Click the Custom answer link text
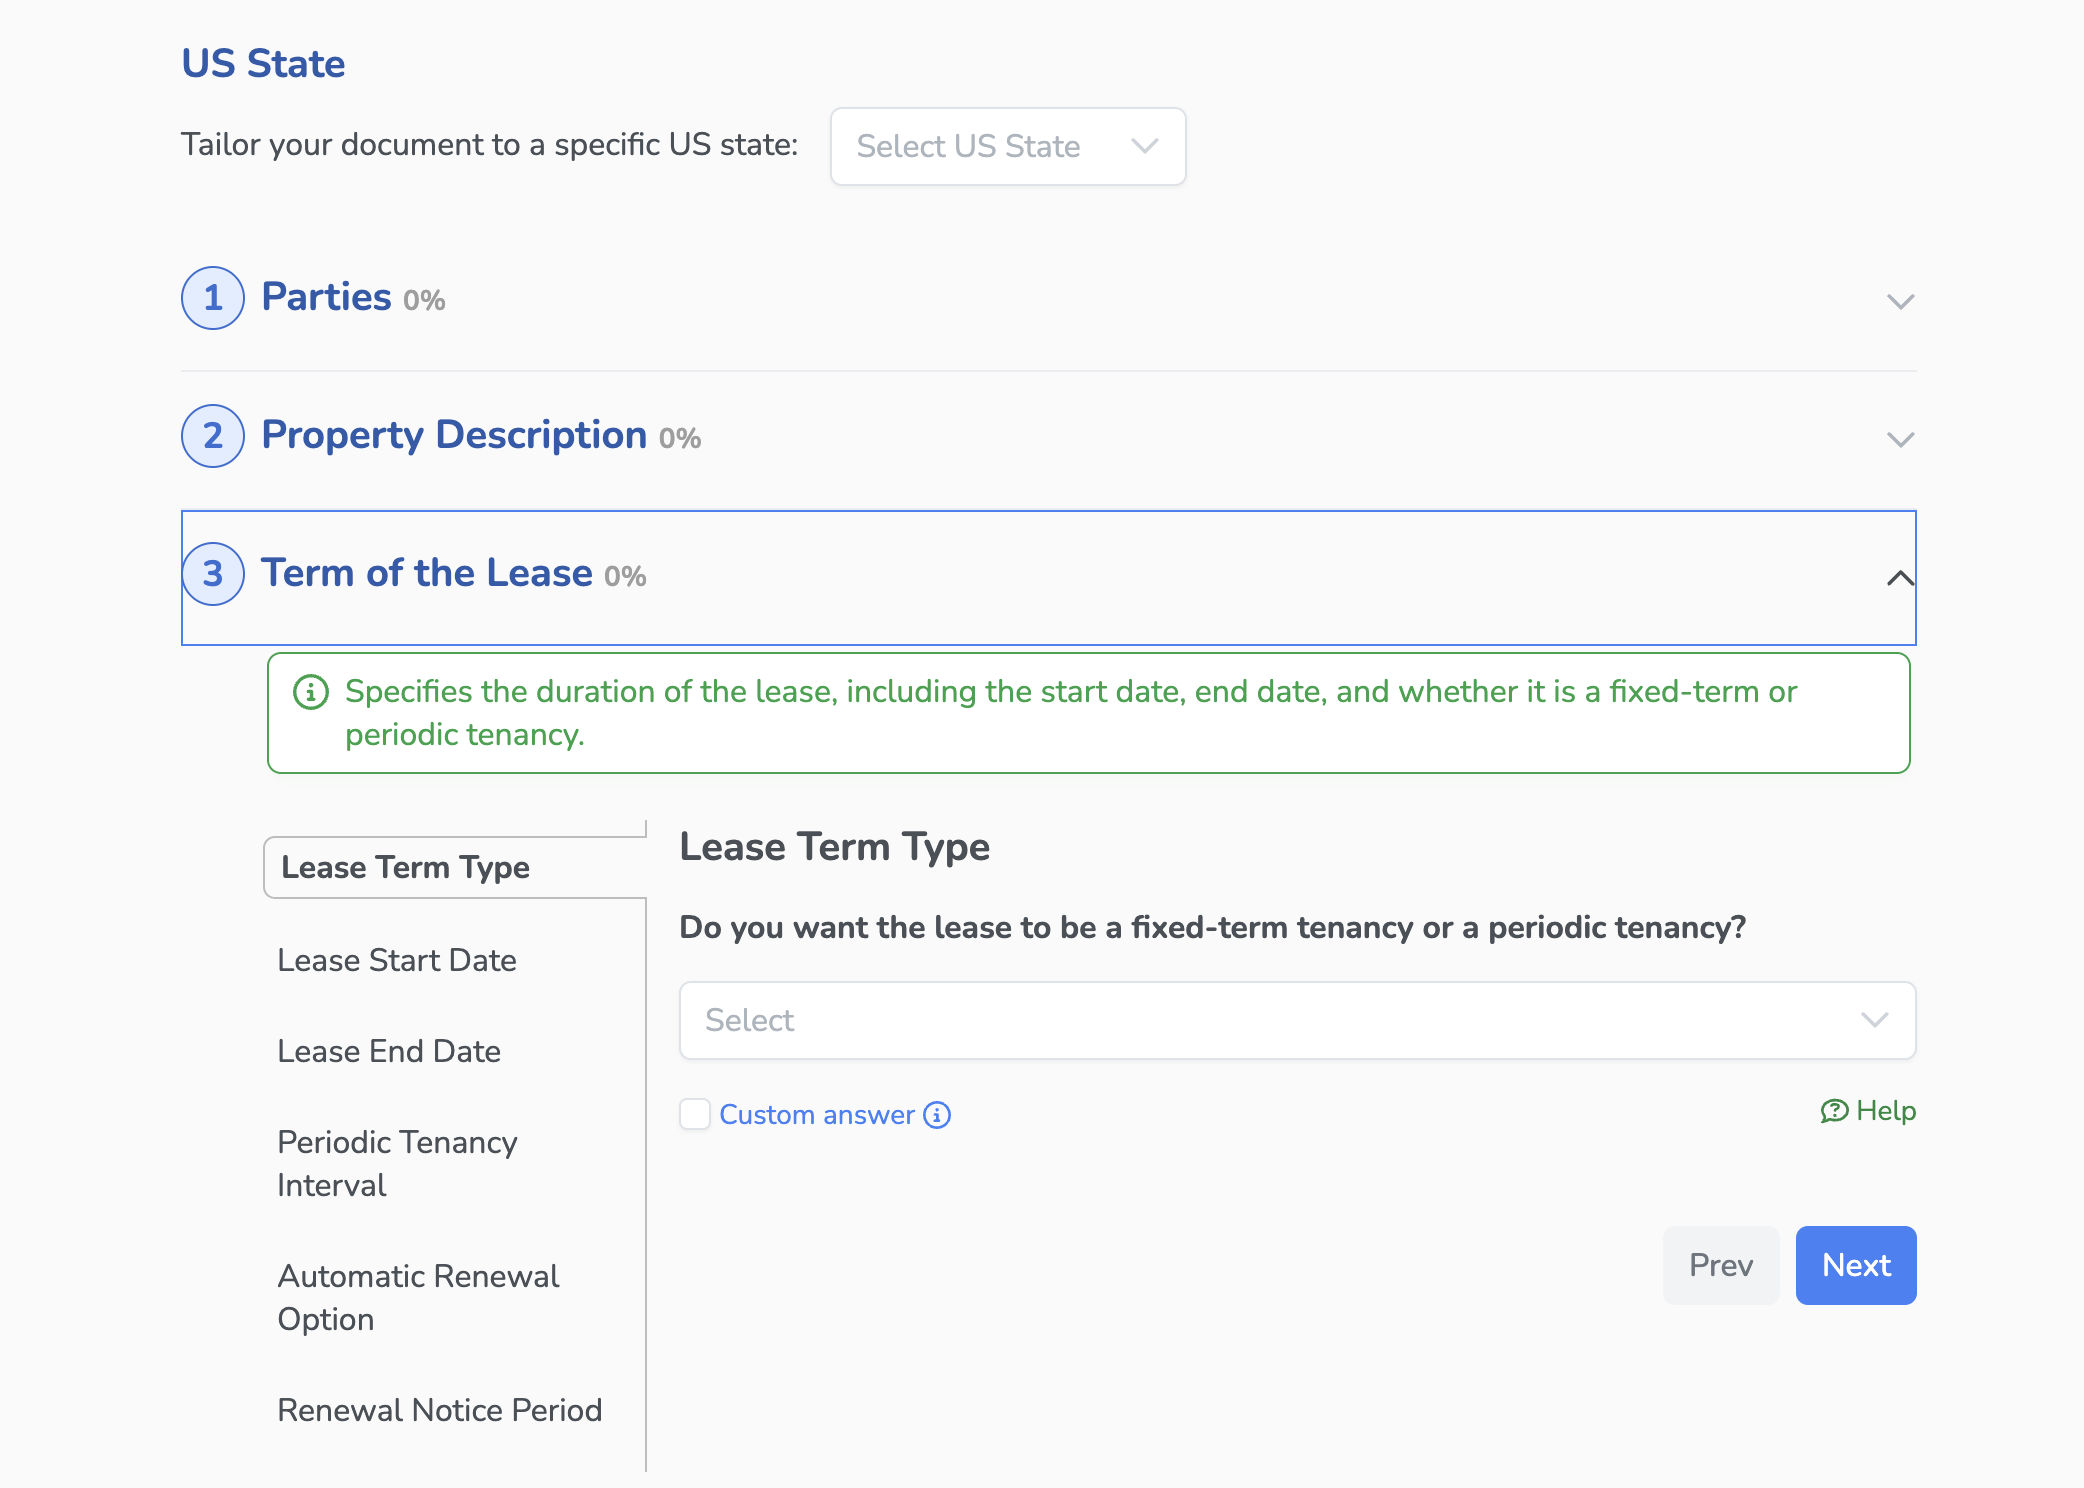Screen dimensions: 2084x1488 pos(816,1115)
